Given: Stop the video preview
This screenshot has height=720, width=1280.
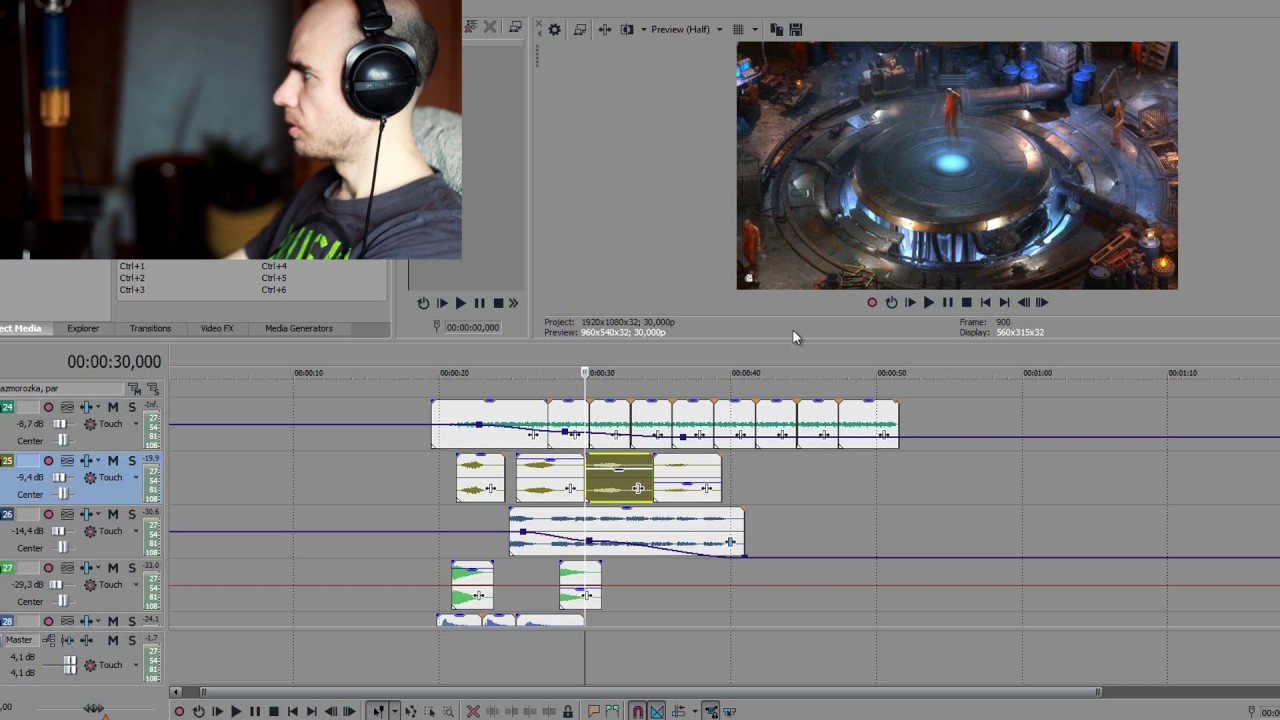Looking at the screenshot, I should tap(966, 302).
